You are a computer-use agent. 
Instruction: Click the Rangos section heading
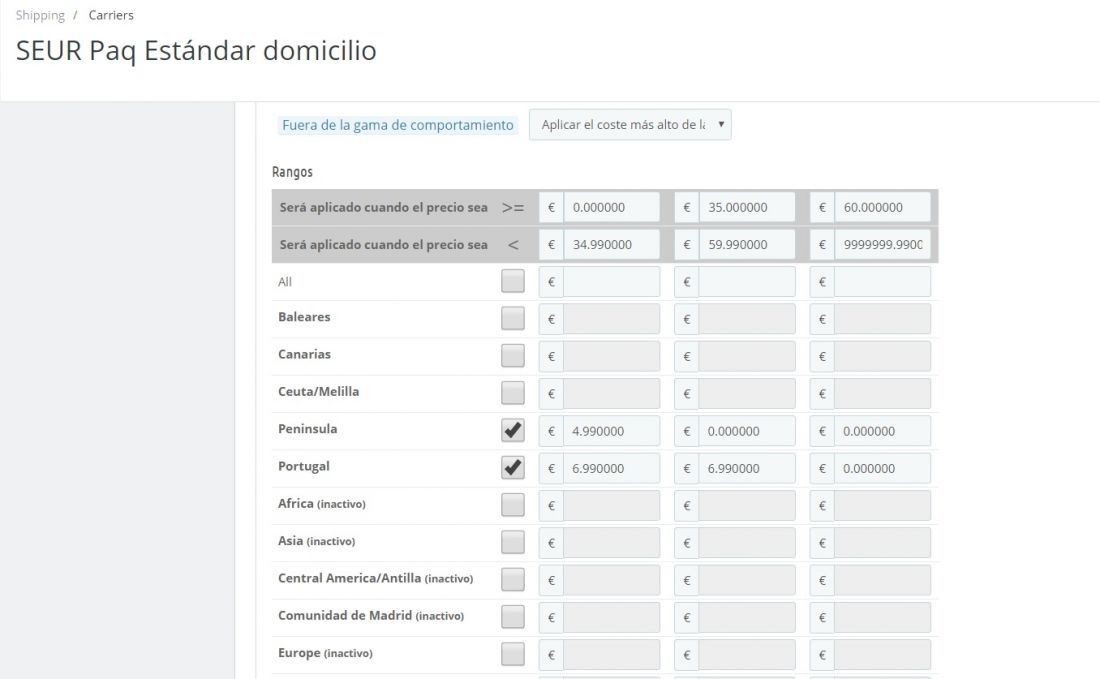coord(292,172)
